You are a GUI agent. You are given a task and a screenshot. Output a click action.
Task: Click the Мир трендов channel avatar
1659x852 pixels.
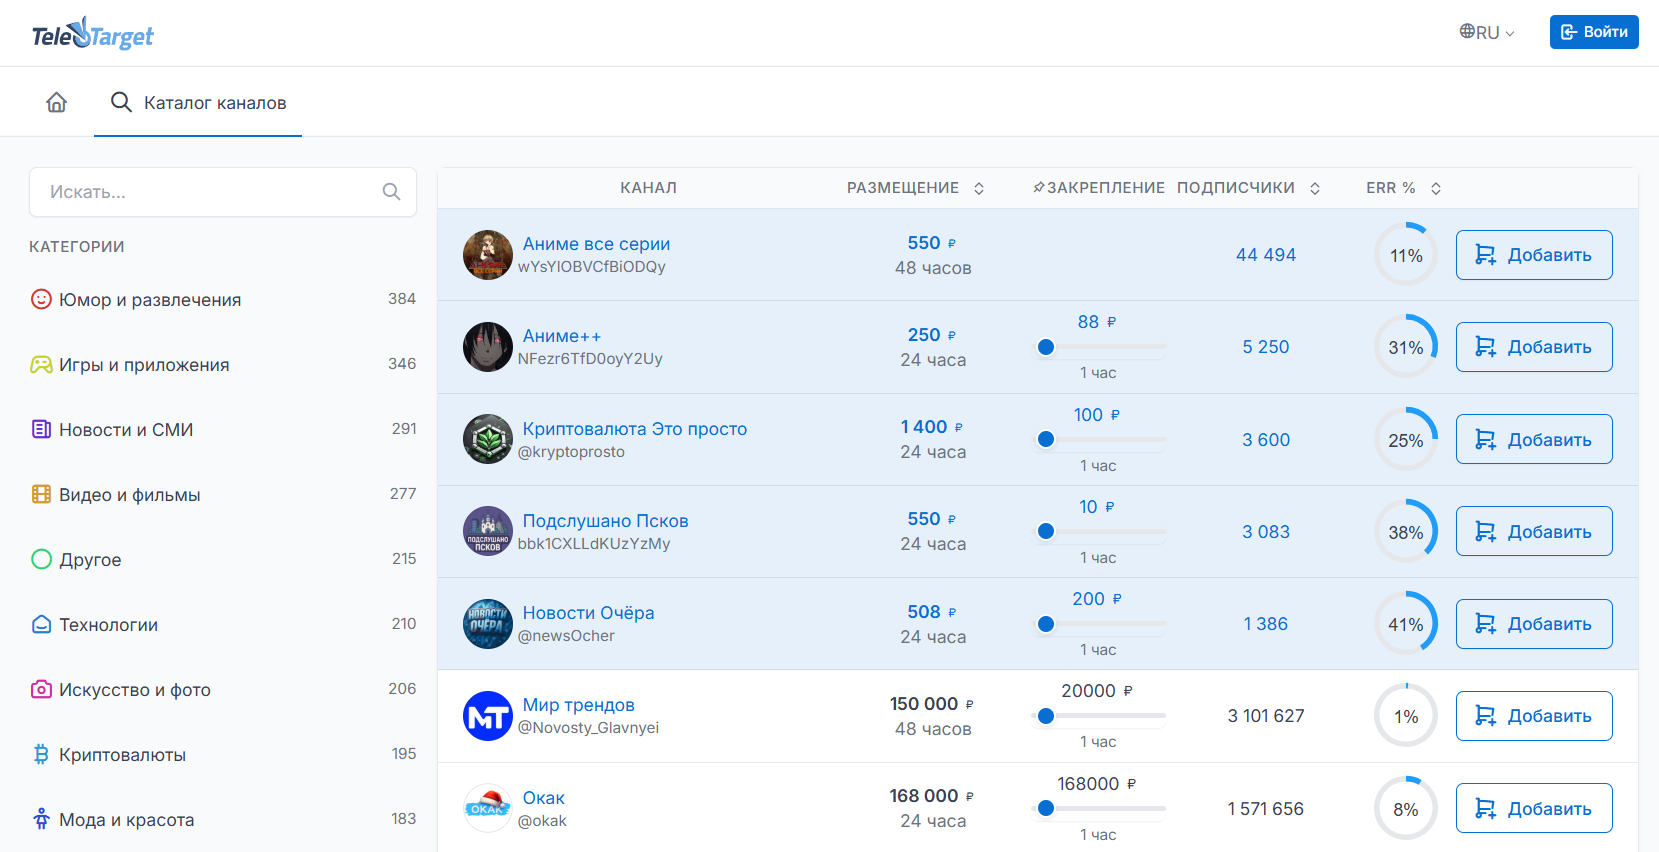(488, 716)
